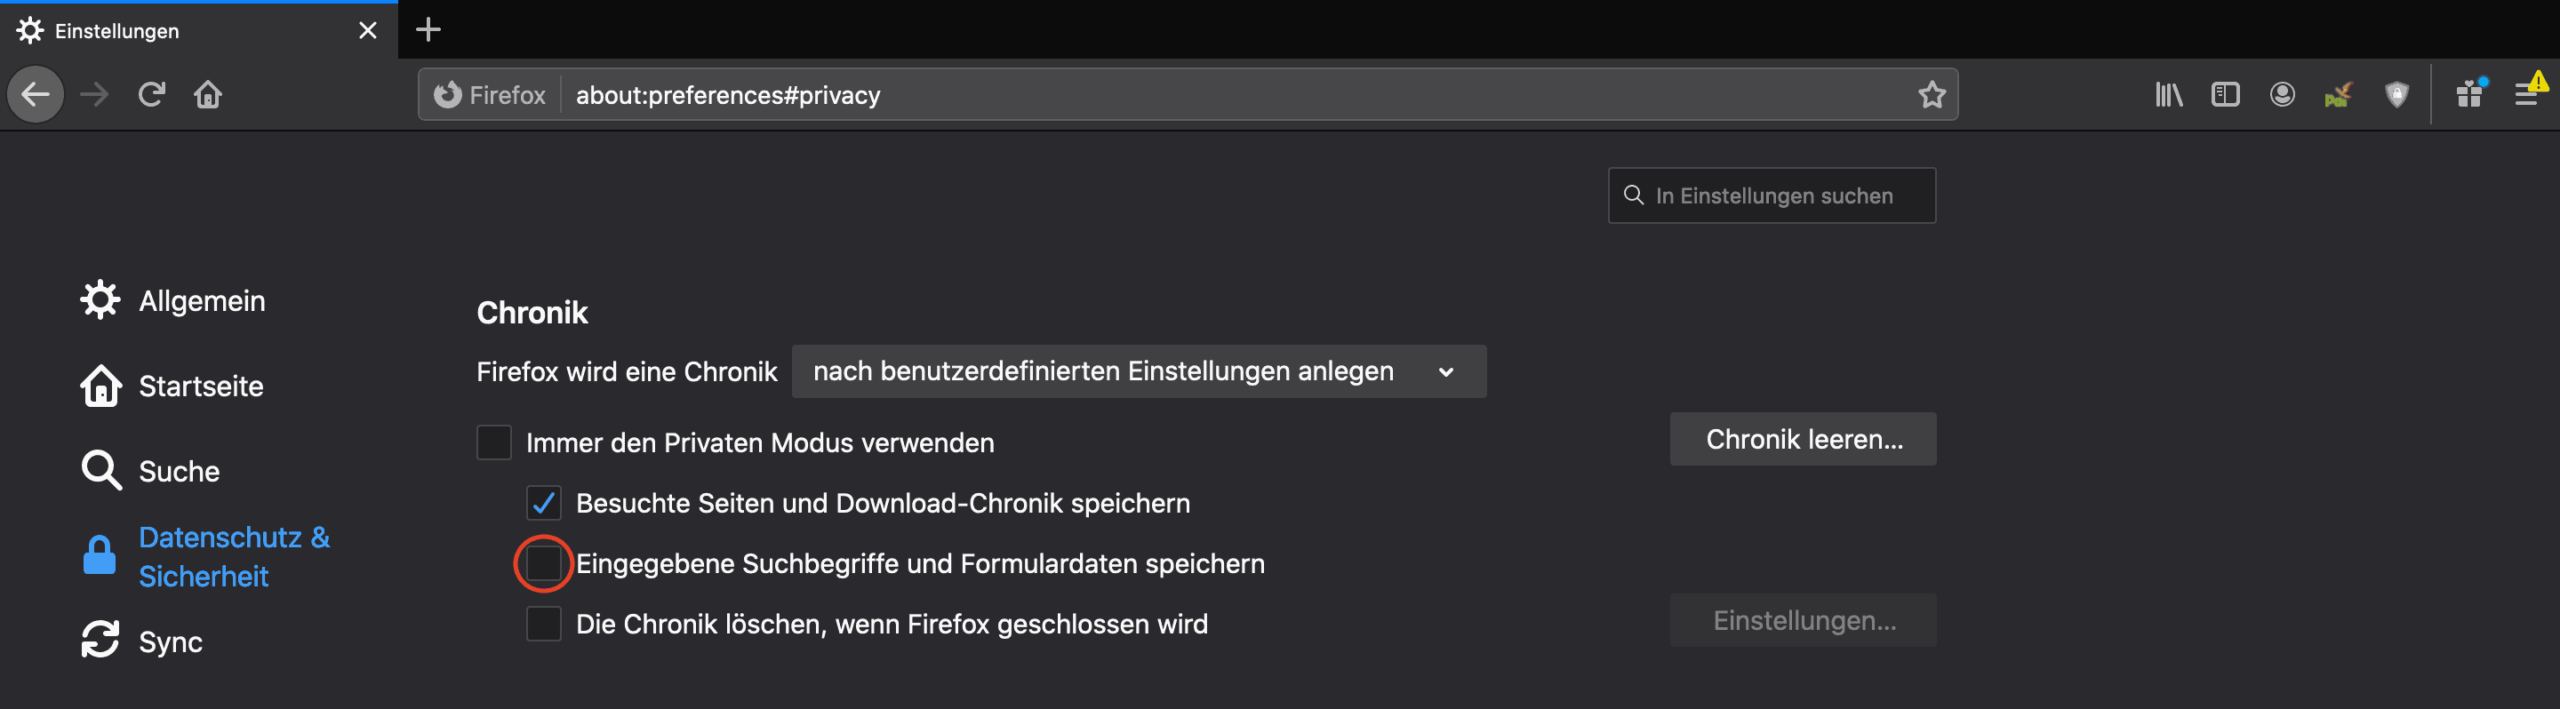Image resolution: width=2560 pixels, height=709 pixels.
Task: Open the Firefox Library menu
Action: [x=2168, y=94]
